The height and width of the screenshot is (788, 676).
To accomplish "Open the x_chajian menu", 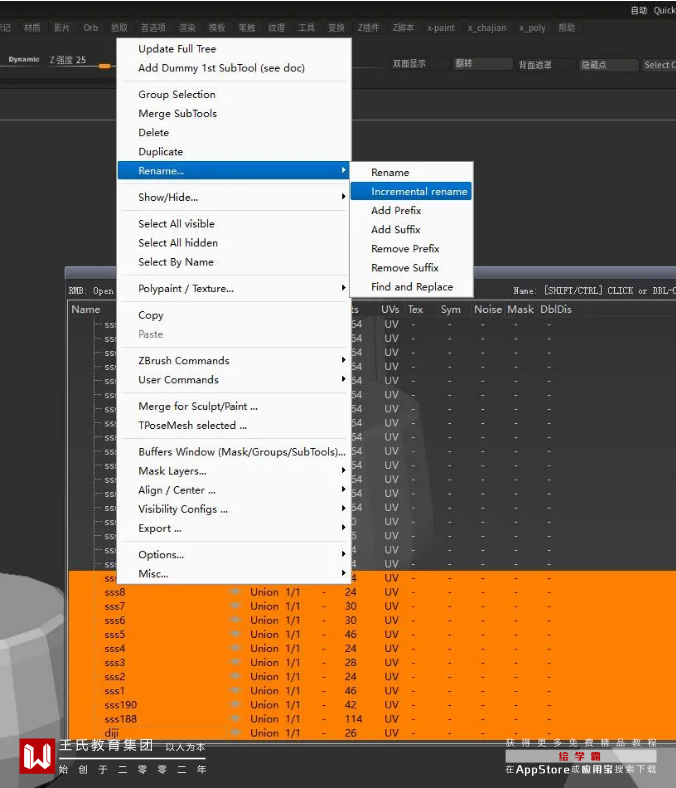I will [x=487, y=28].
